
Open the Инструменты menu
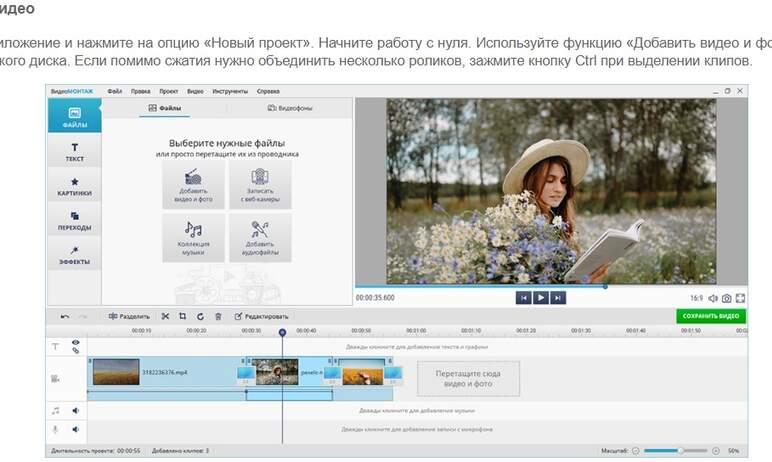230,91
